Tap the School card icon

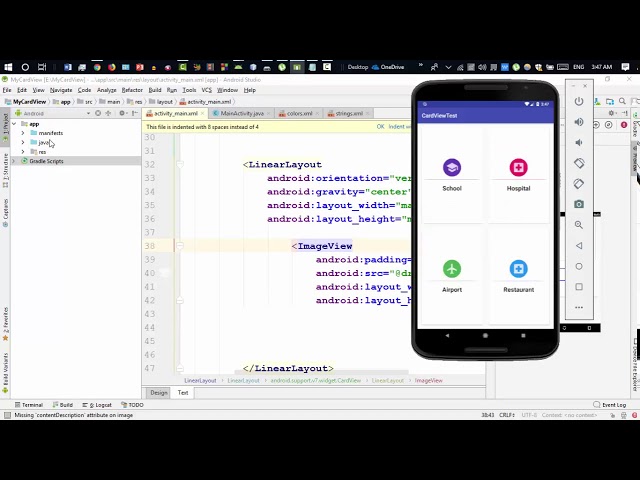click(452, 167)
